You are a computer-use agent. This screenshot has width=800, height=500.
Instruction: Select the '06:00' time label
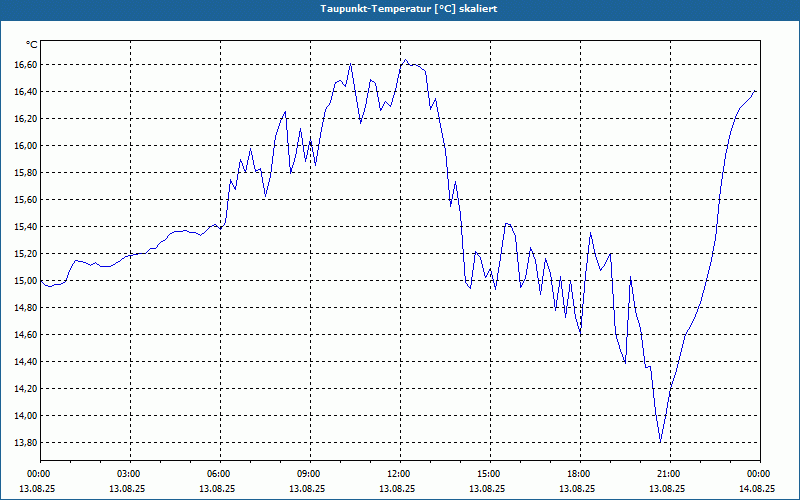(x=220, y=474)
